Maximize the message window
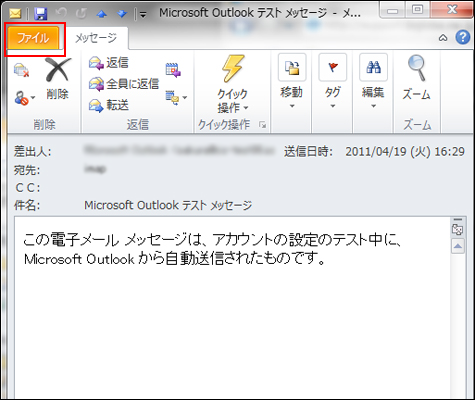Image resolution: width=475 pixels, height=400 pixels. click(x=418, y=10)
